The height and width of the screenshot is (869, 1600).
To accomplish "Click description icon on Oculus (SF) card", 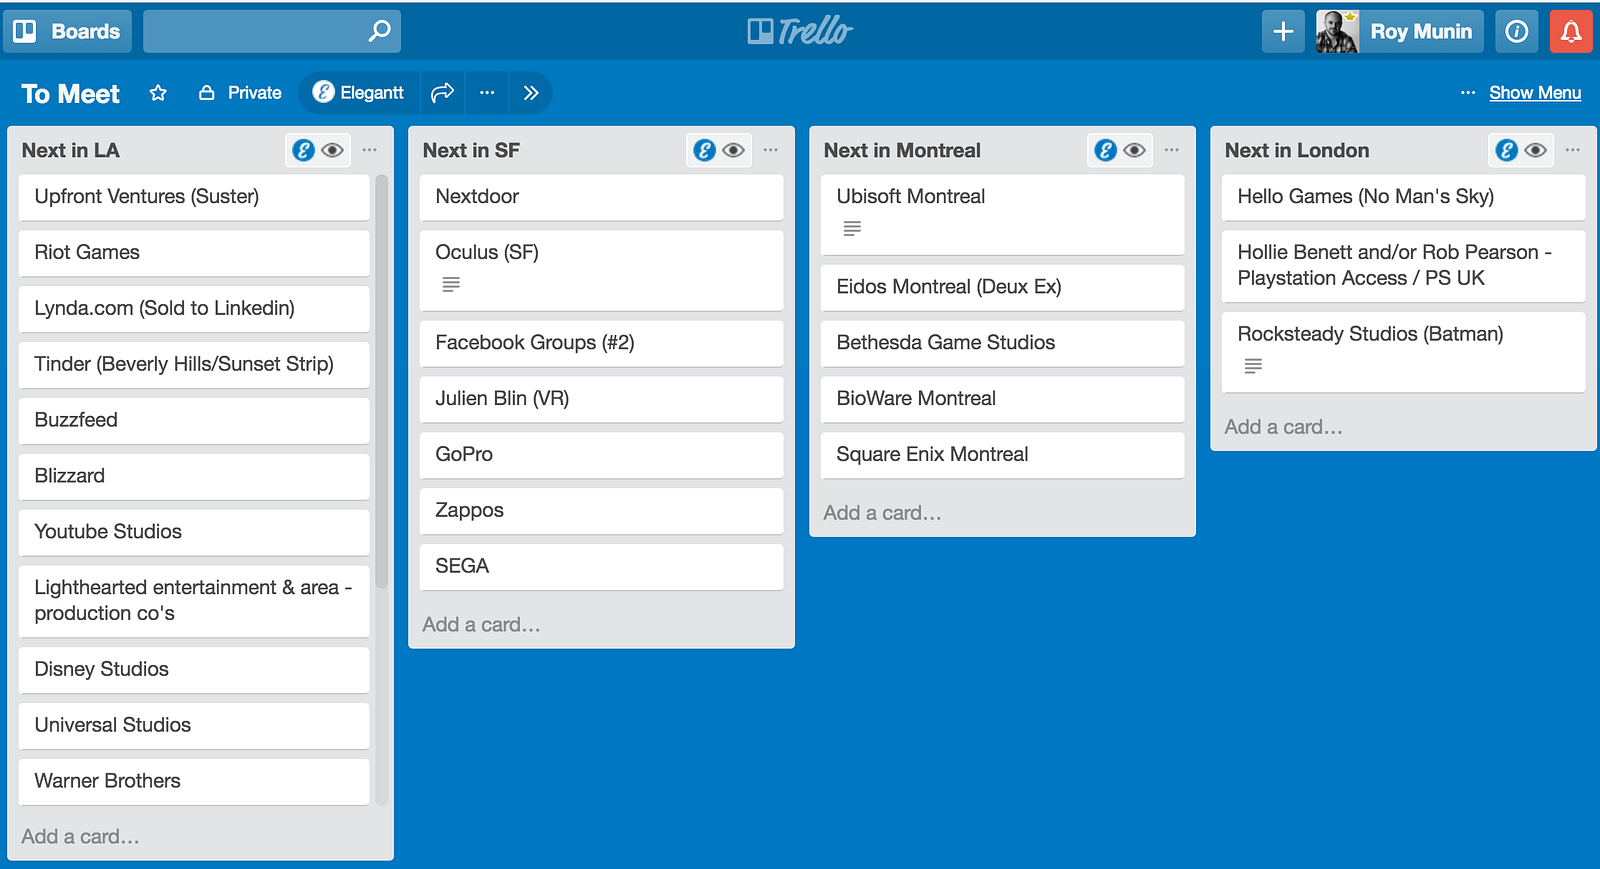I will (x=451, y=285).
